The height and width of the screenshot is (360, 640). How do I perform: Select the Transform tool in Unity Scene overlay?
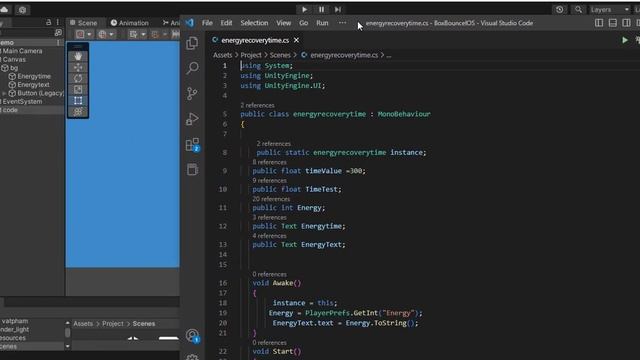point(78,111)
